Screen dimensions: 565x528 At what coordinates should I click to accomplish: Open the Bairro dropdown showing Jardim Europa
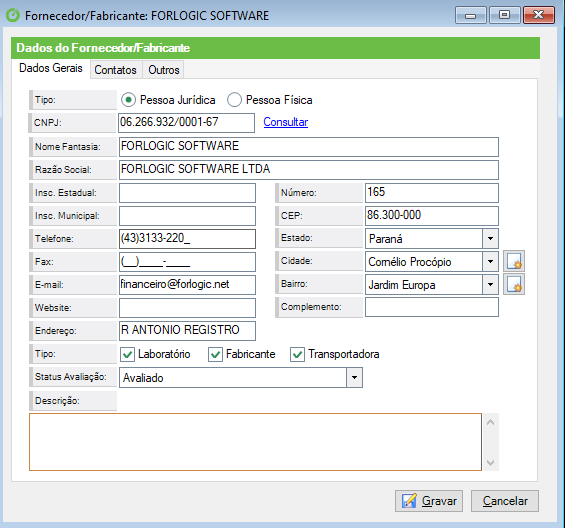pos(490,284)
